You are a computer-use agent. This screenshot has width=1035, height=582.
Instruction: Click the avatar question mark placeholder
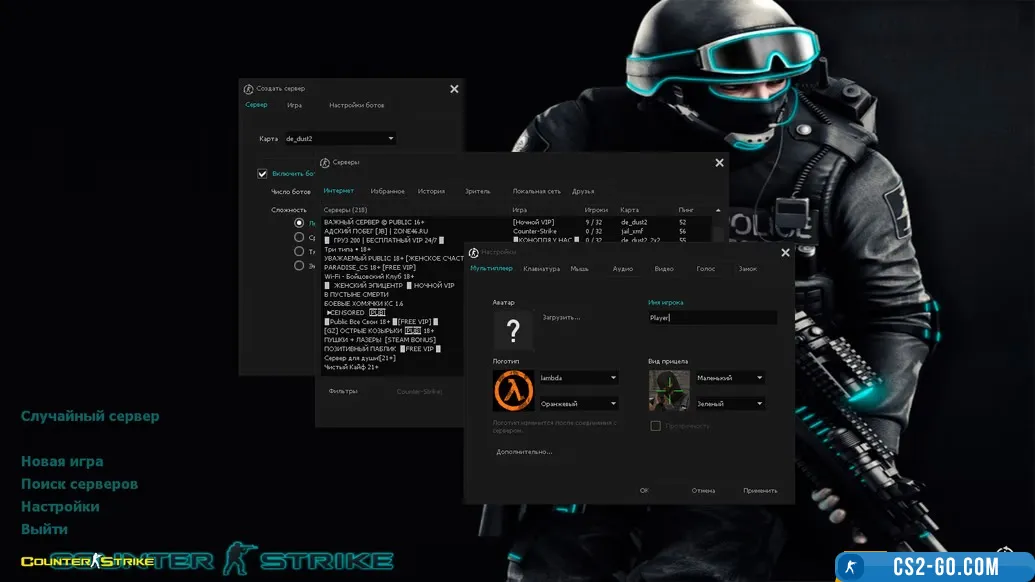point(513,330)
